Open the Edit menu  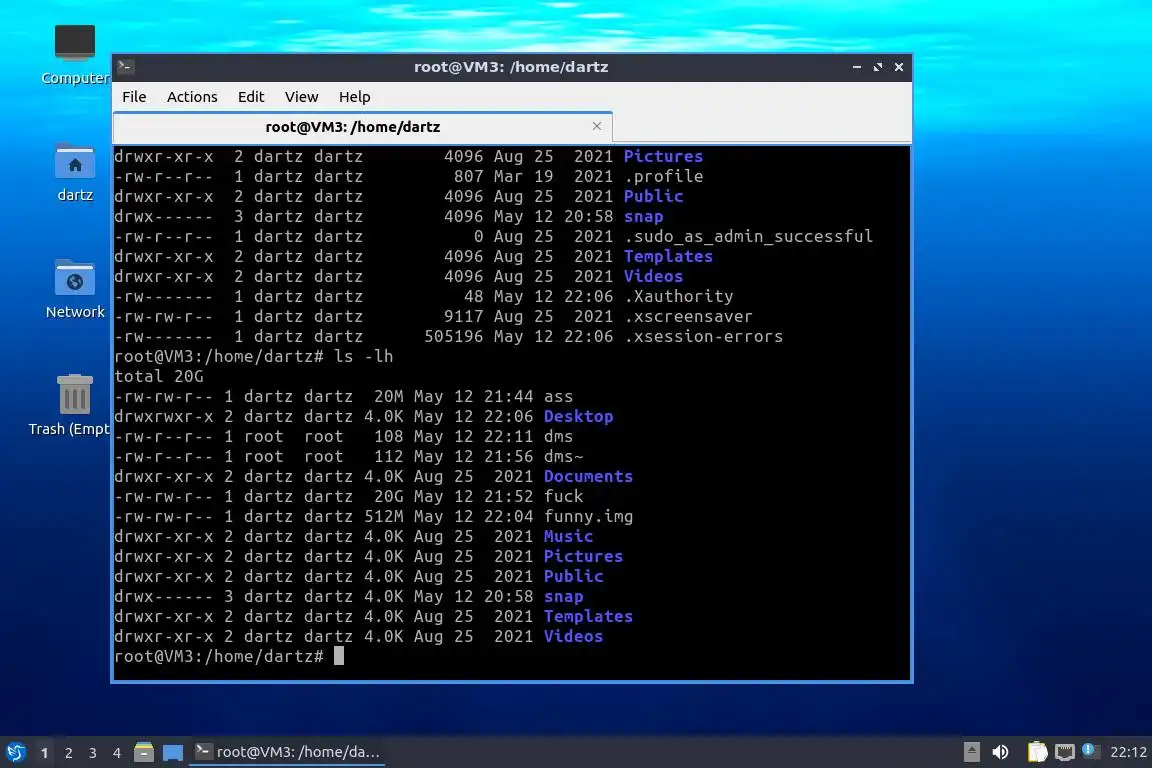(x=251, y=97)
